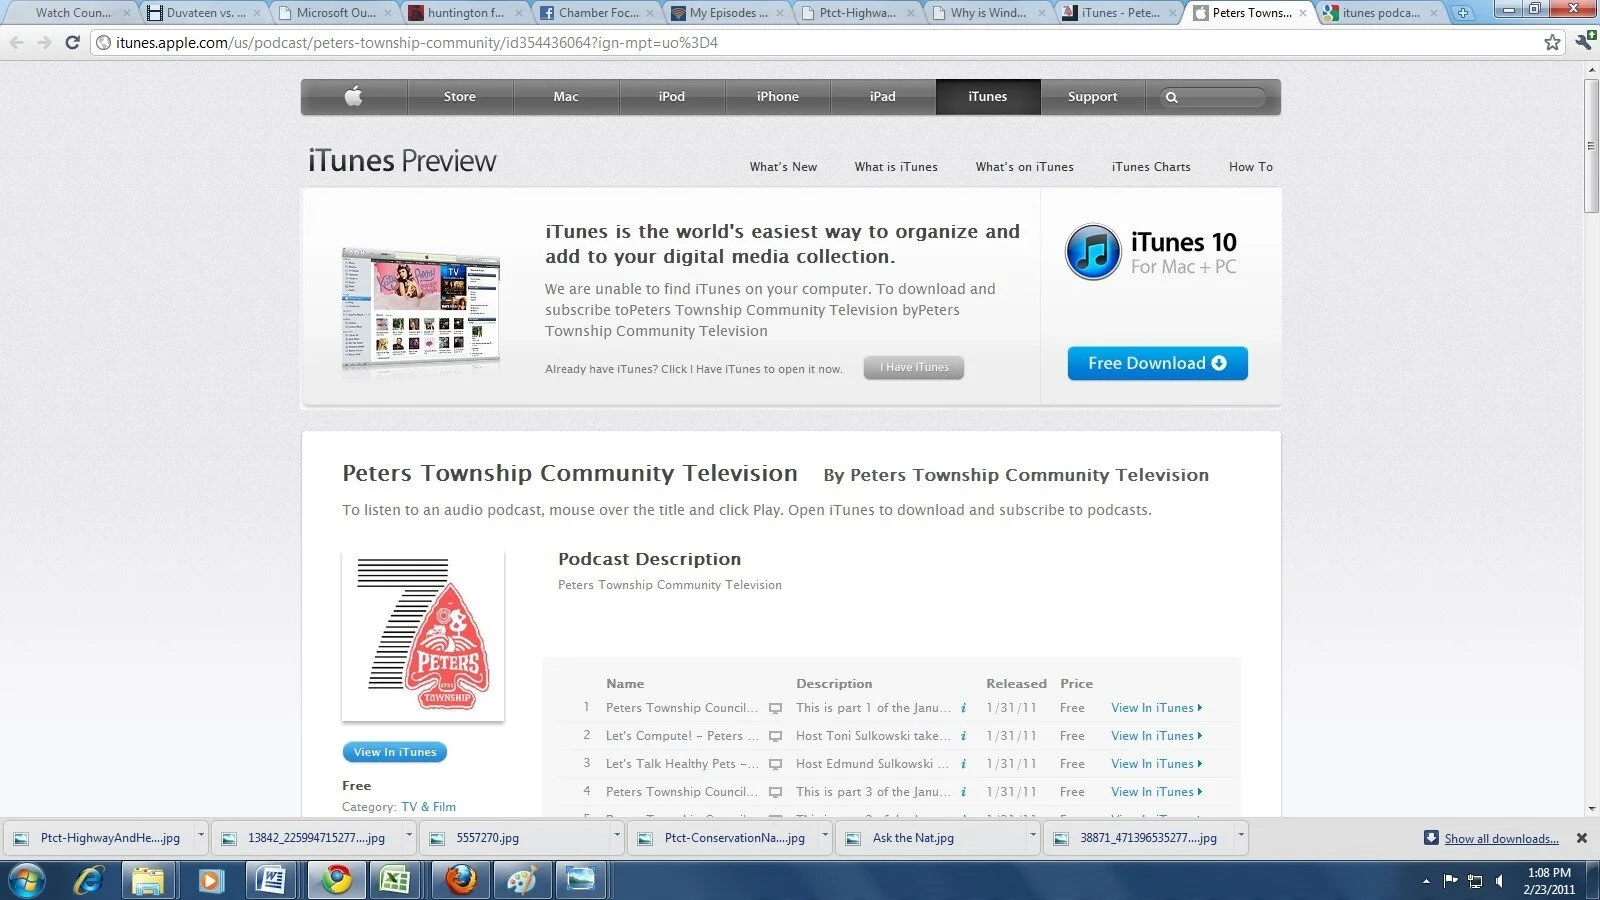1600x900 pixels.
Task: Open the iTunes Charts link
Action: point(1151,167)
